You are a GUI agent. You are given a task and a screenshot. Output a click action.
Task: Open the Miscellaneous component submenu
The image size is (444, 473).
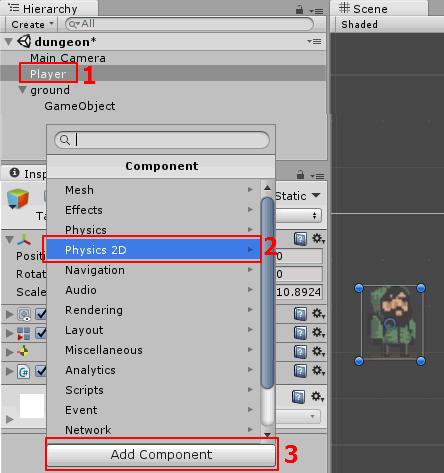[x=153, y=350]
